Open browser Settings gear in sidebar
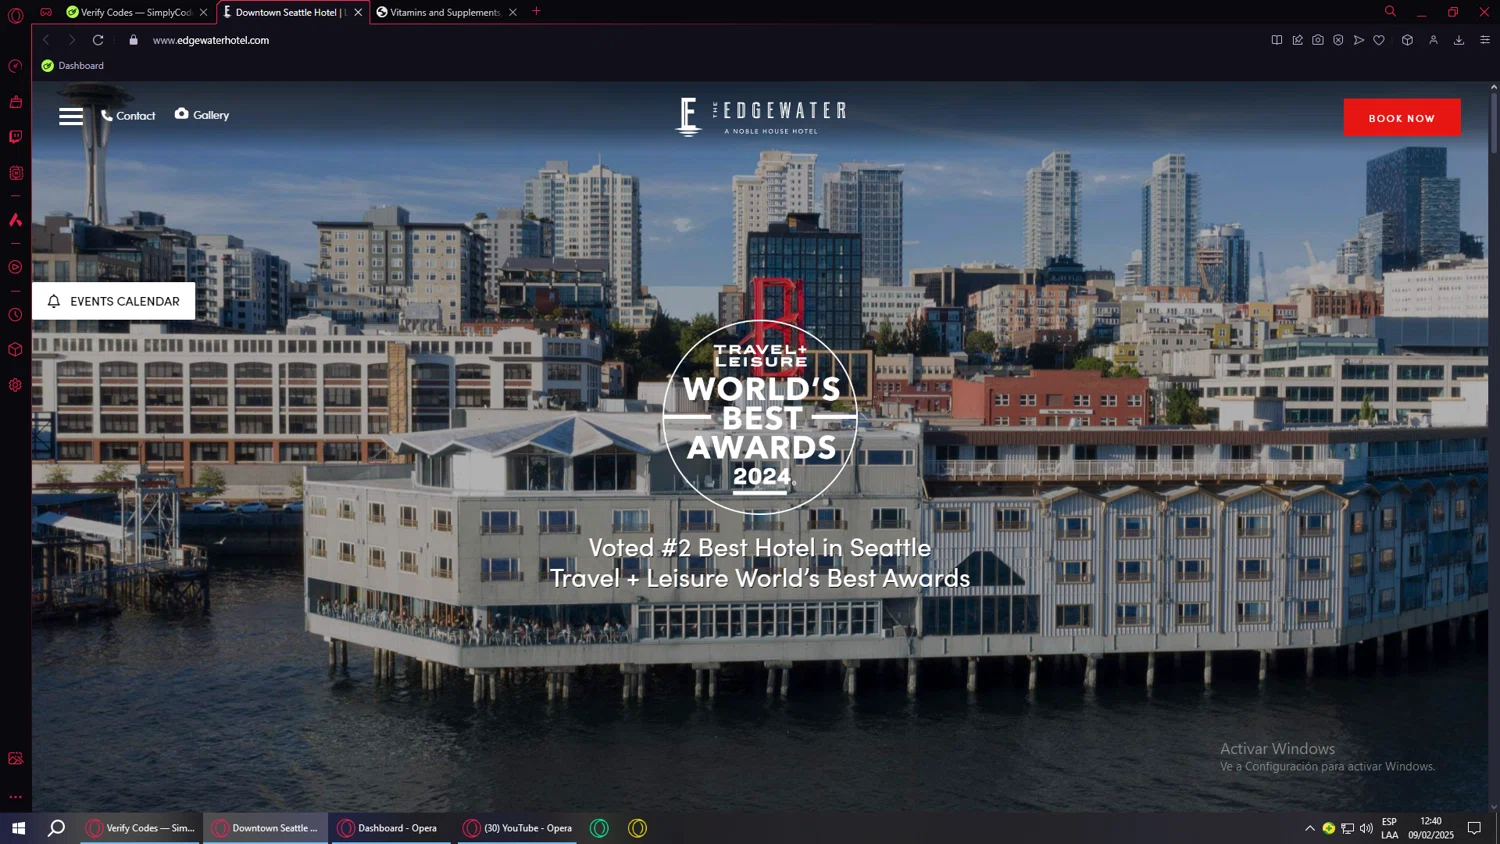This screenshot has width=1500, height=844. pyautogui.click(x=15, y=385)
